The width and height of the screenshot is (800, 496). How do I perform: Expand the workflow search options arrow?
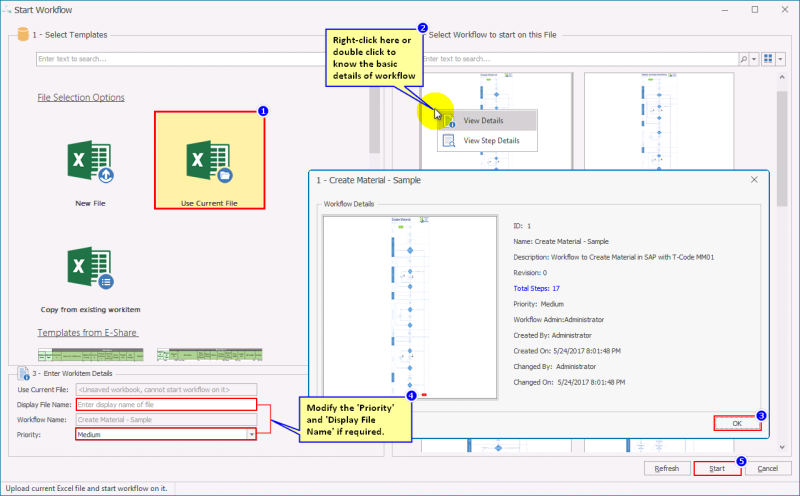point(753,59)
